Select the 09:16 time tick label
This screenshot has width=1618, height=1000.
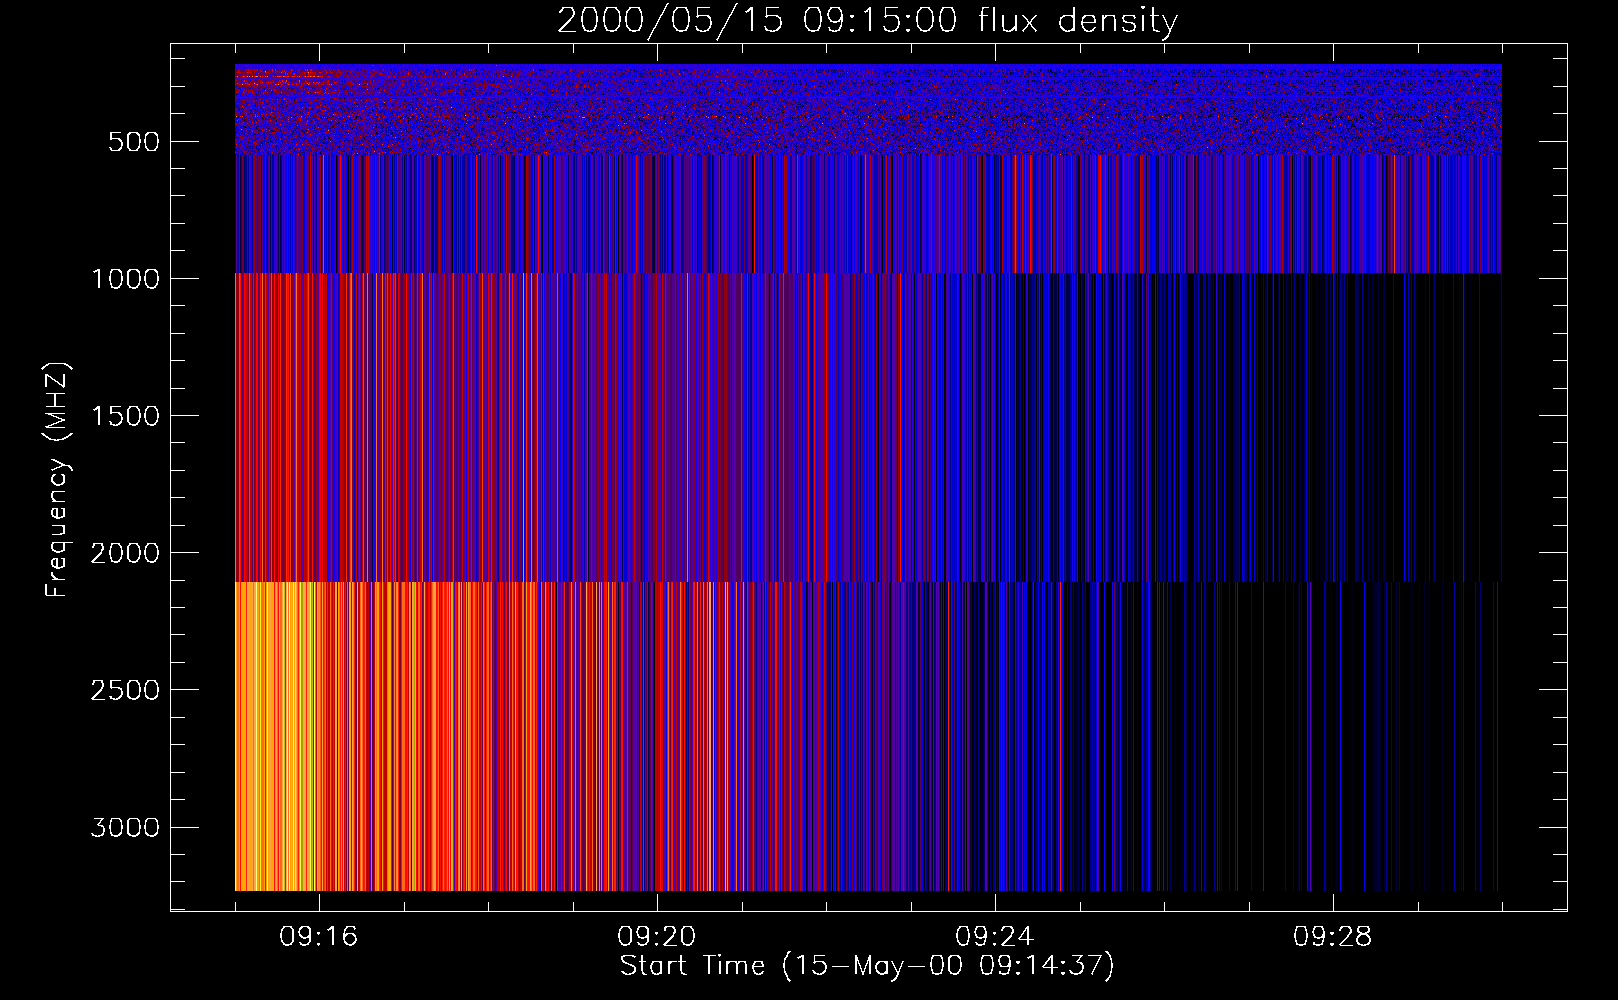[x=319, y=937]
